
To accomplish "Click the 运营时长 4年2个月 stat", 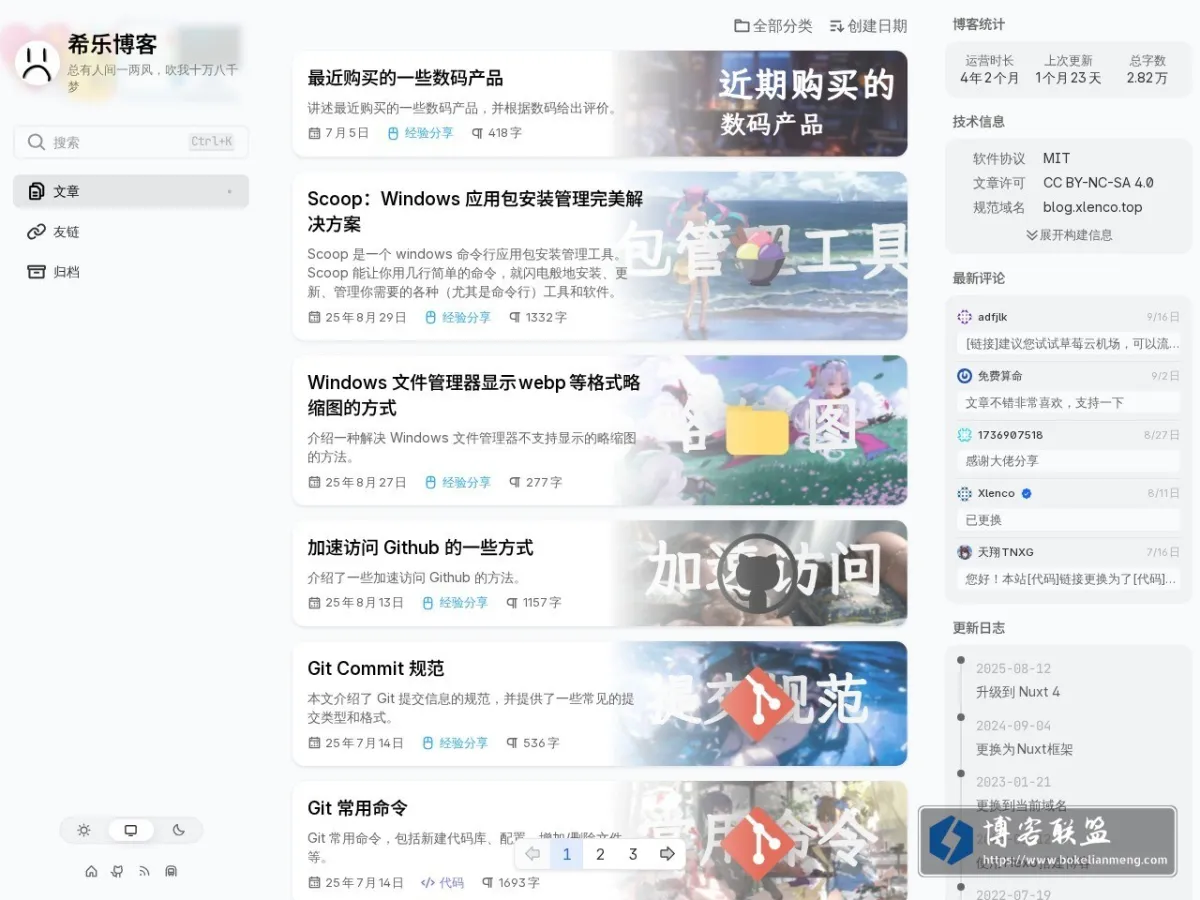I will pyautogui.click(x=989, y=69).
